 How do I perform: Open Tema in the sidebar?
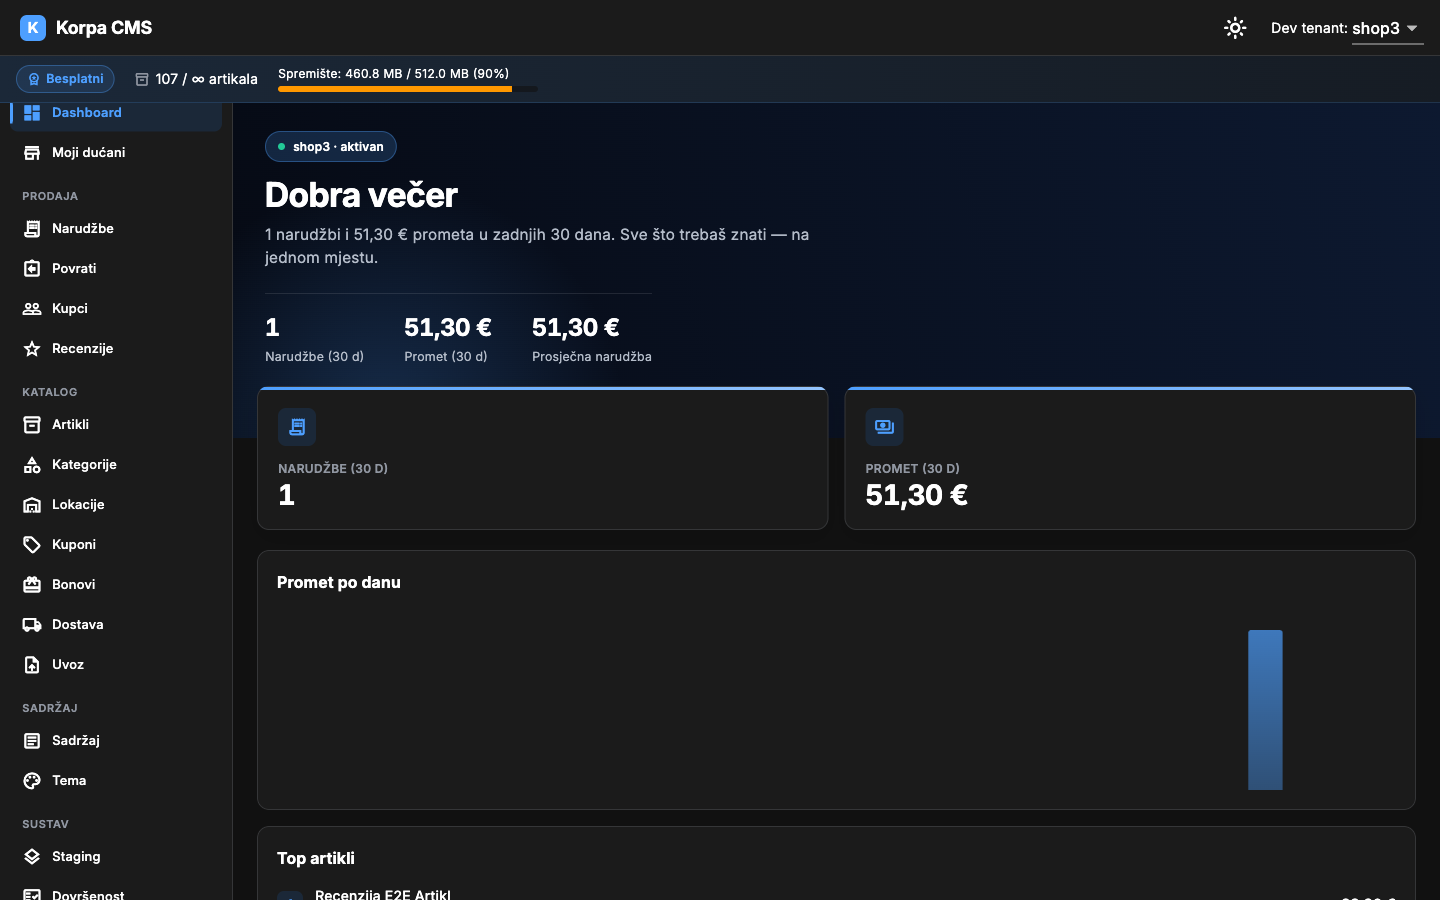tap(116, 781)
